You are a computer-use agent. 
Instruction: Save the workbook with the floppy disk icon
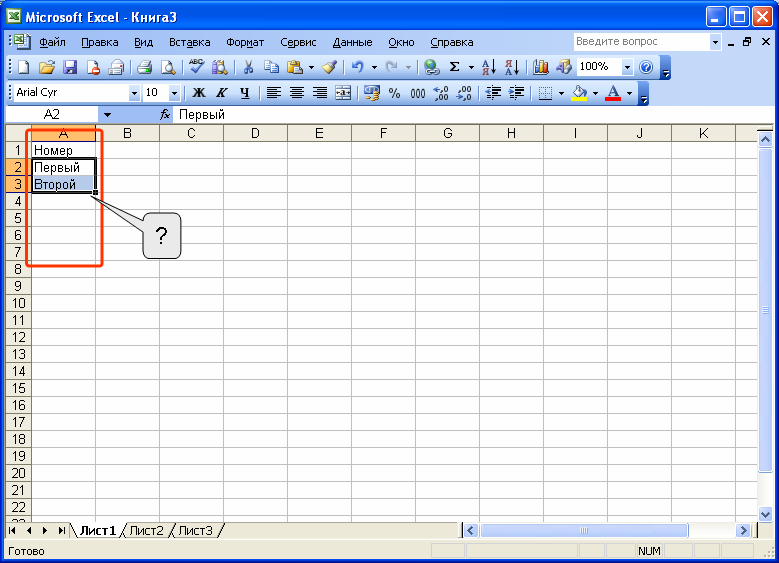(x=70, y=67)
